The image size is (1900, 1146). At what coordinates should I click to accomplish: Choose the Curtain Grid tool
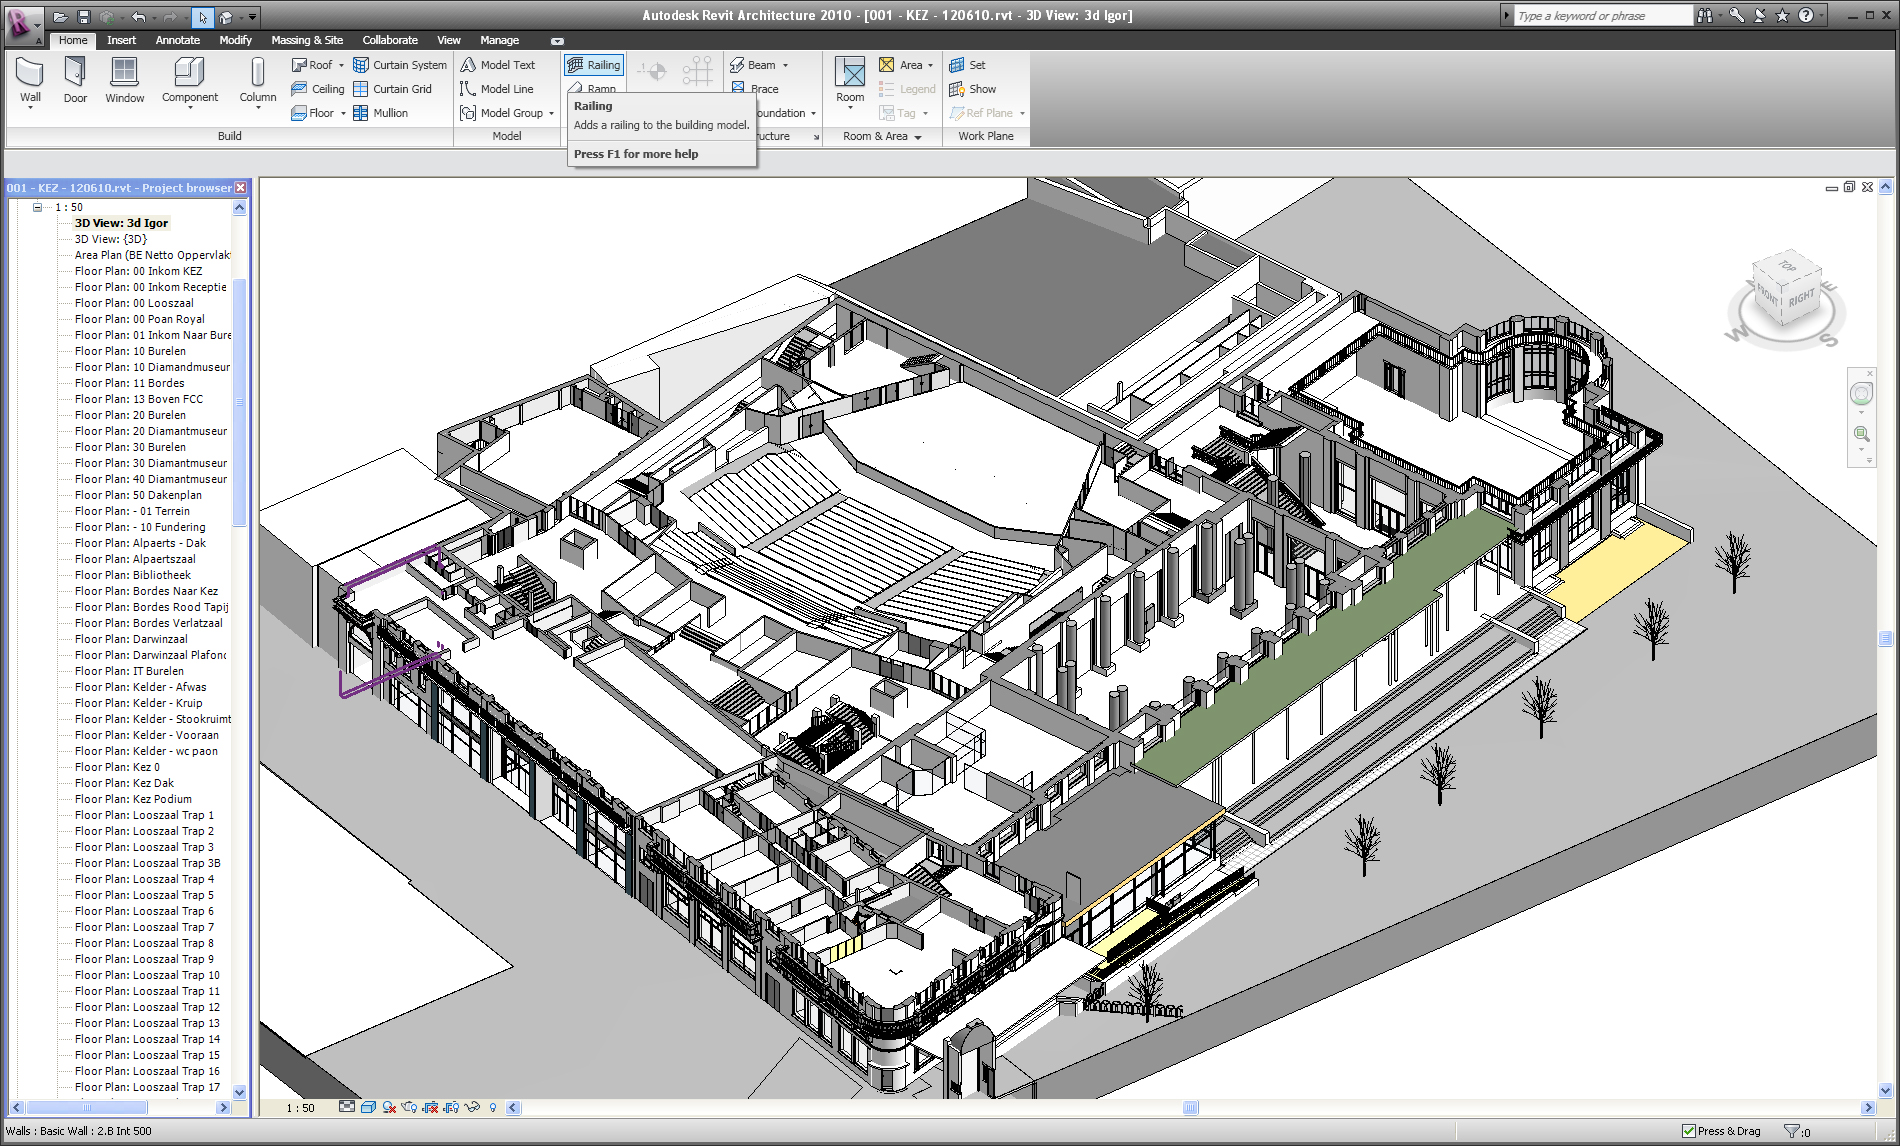[392, 89]
